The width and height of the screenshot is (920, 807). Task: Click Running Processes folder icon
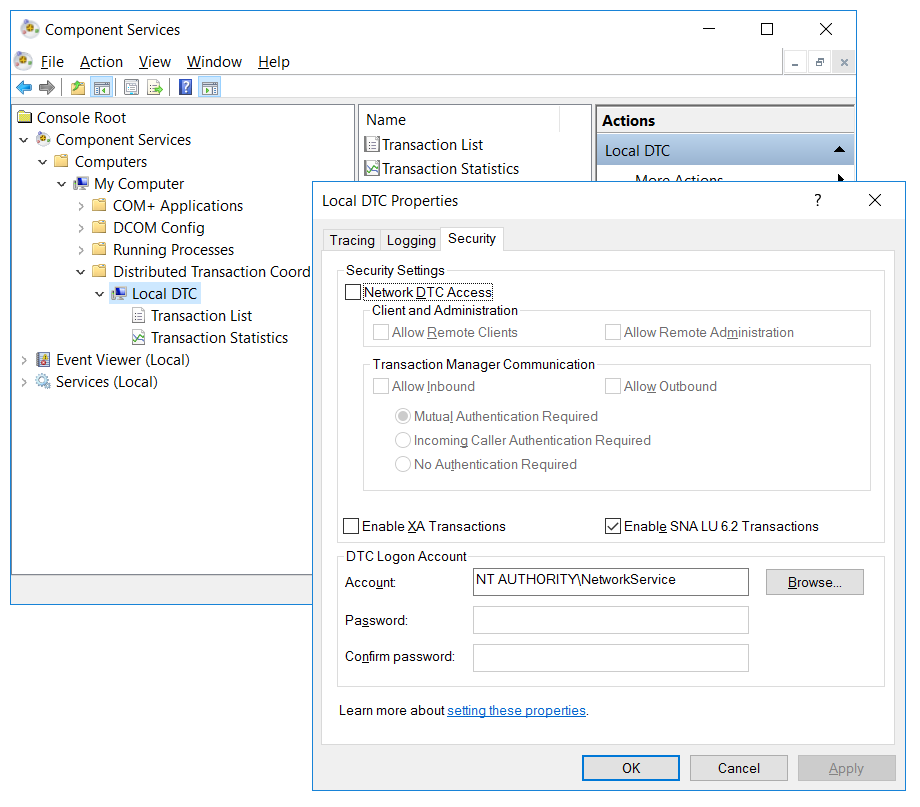100,249
